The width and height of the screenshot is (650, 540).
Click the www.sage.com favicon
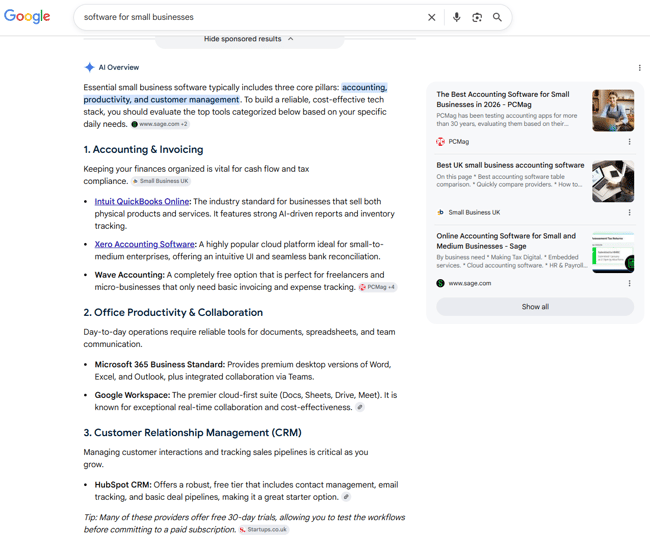click(440, 283)
